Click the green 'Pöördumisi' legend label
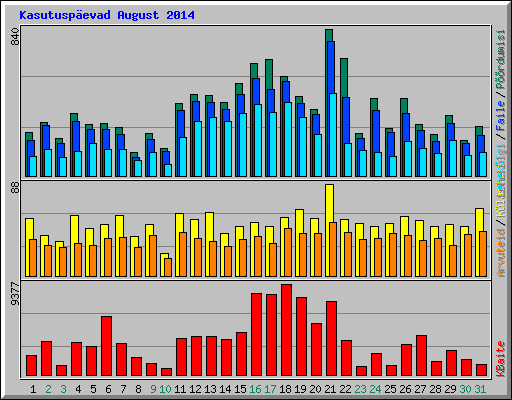 click(x=501, y=60)
